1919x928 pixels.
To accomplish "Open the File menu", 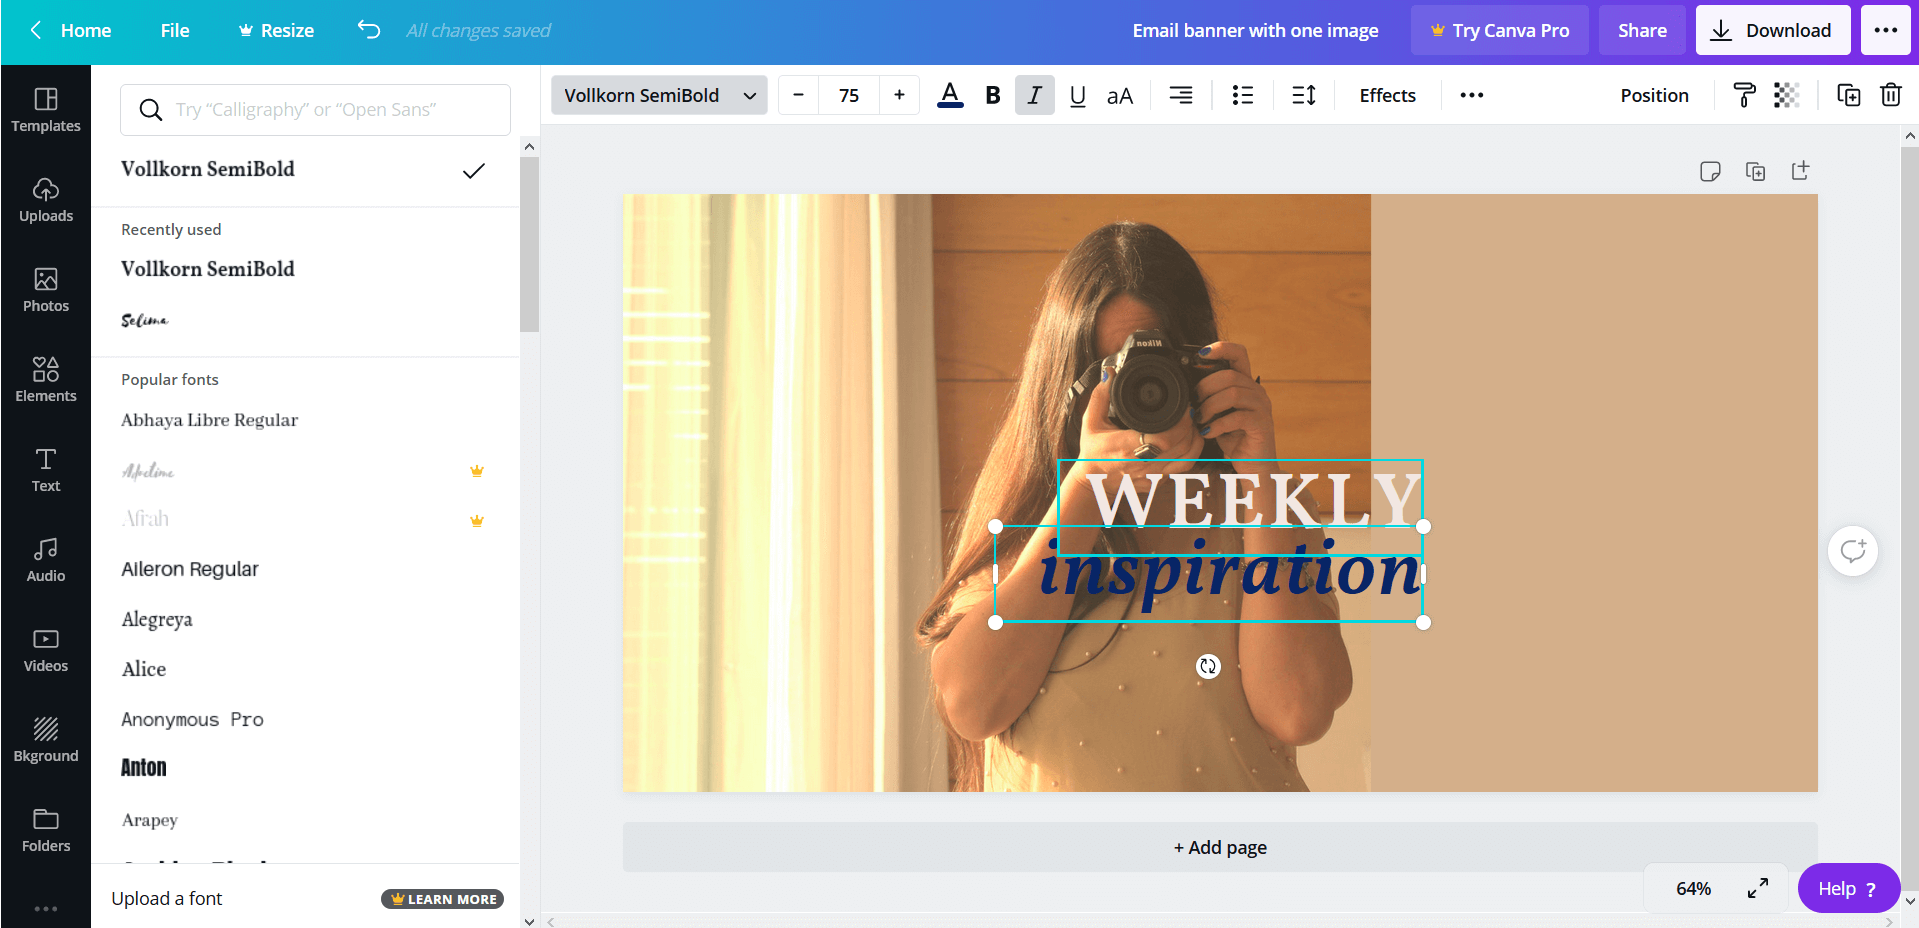I will click(x=175, y=30).
